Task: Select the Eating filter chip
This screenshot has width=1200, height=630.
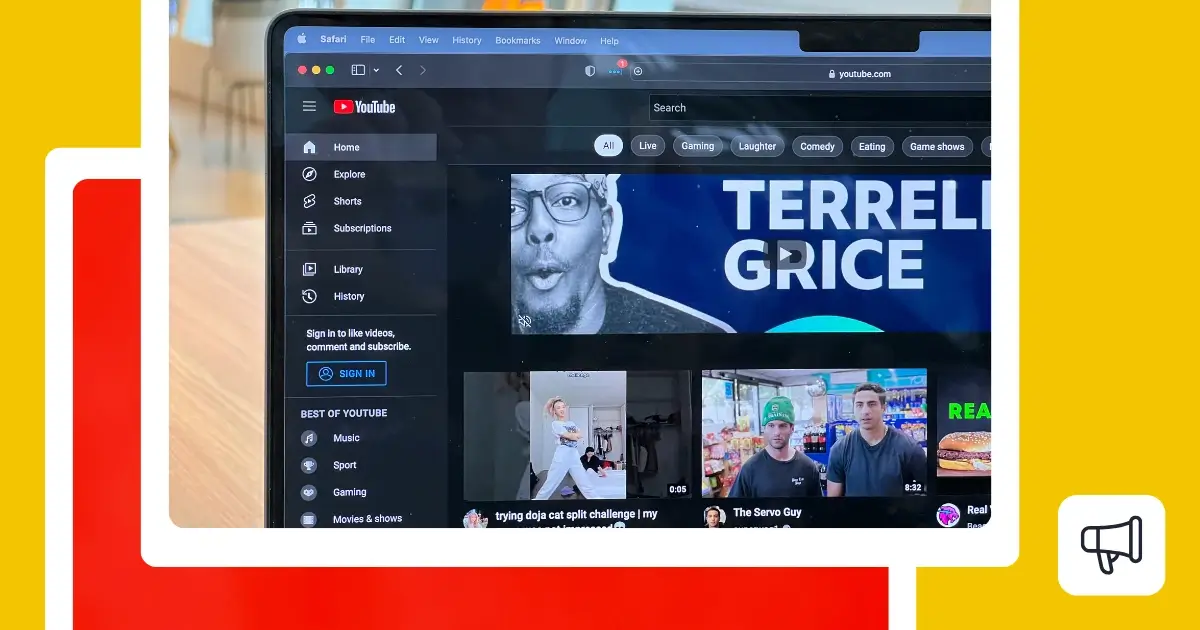Action: [x=872, y=146]
